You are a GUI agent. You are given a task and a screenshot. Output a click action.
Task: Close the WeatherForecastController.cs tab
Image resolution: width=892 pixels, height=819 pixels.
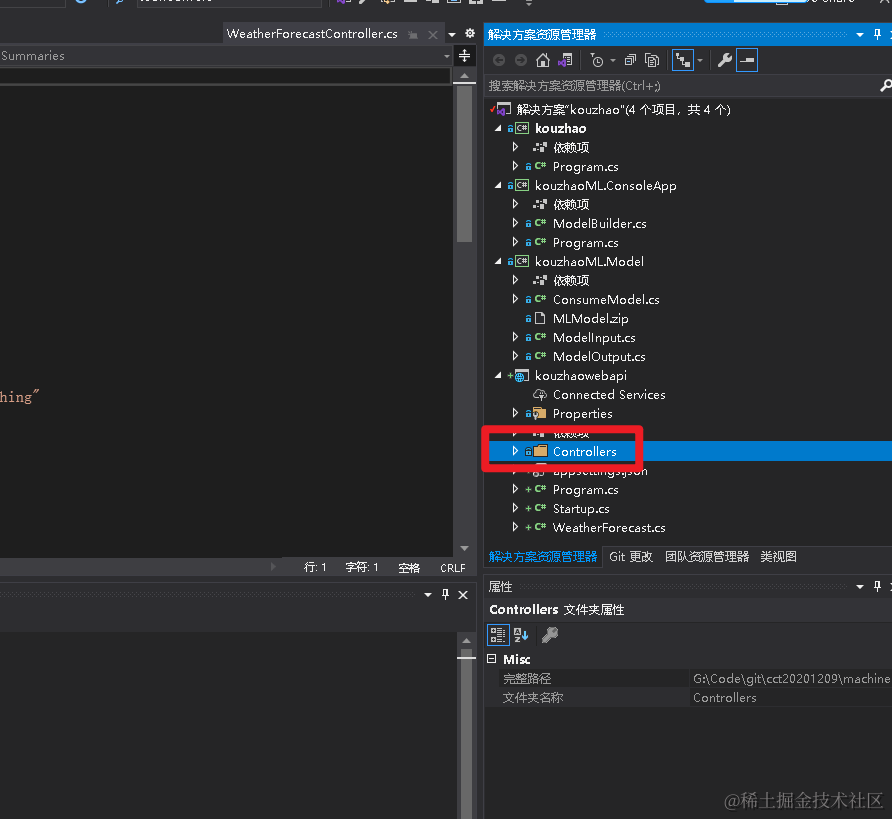[433, 35]
